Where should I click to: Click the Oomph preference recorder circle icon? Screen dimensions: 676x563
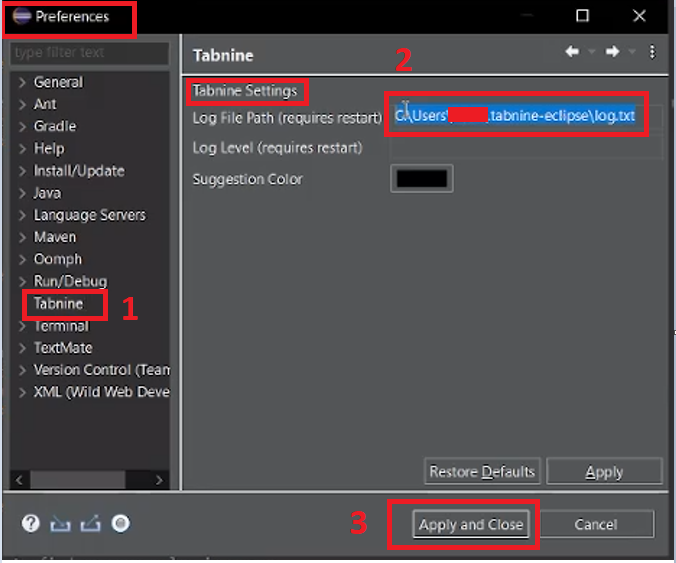(121, 523)
